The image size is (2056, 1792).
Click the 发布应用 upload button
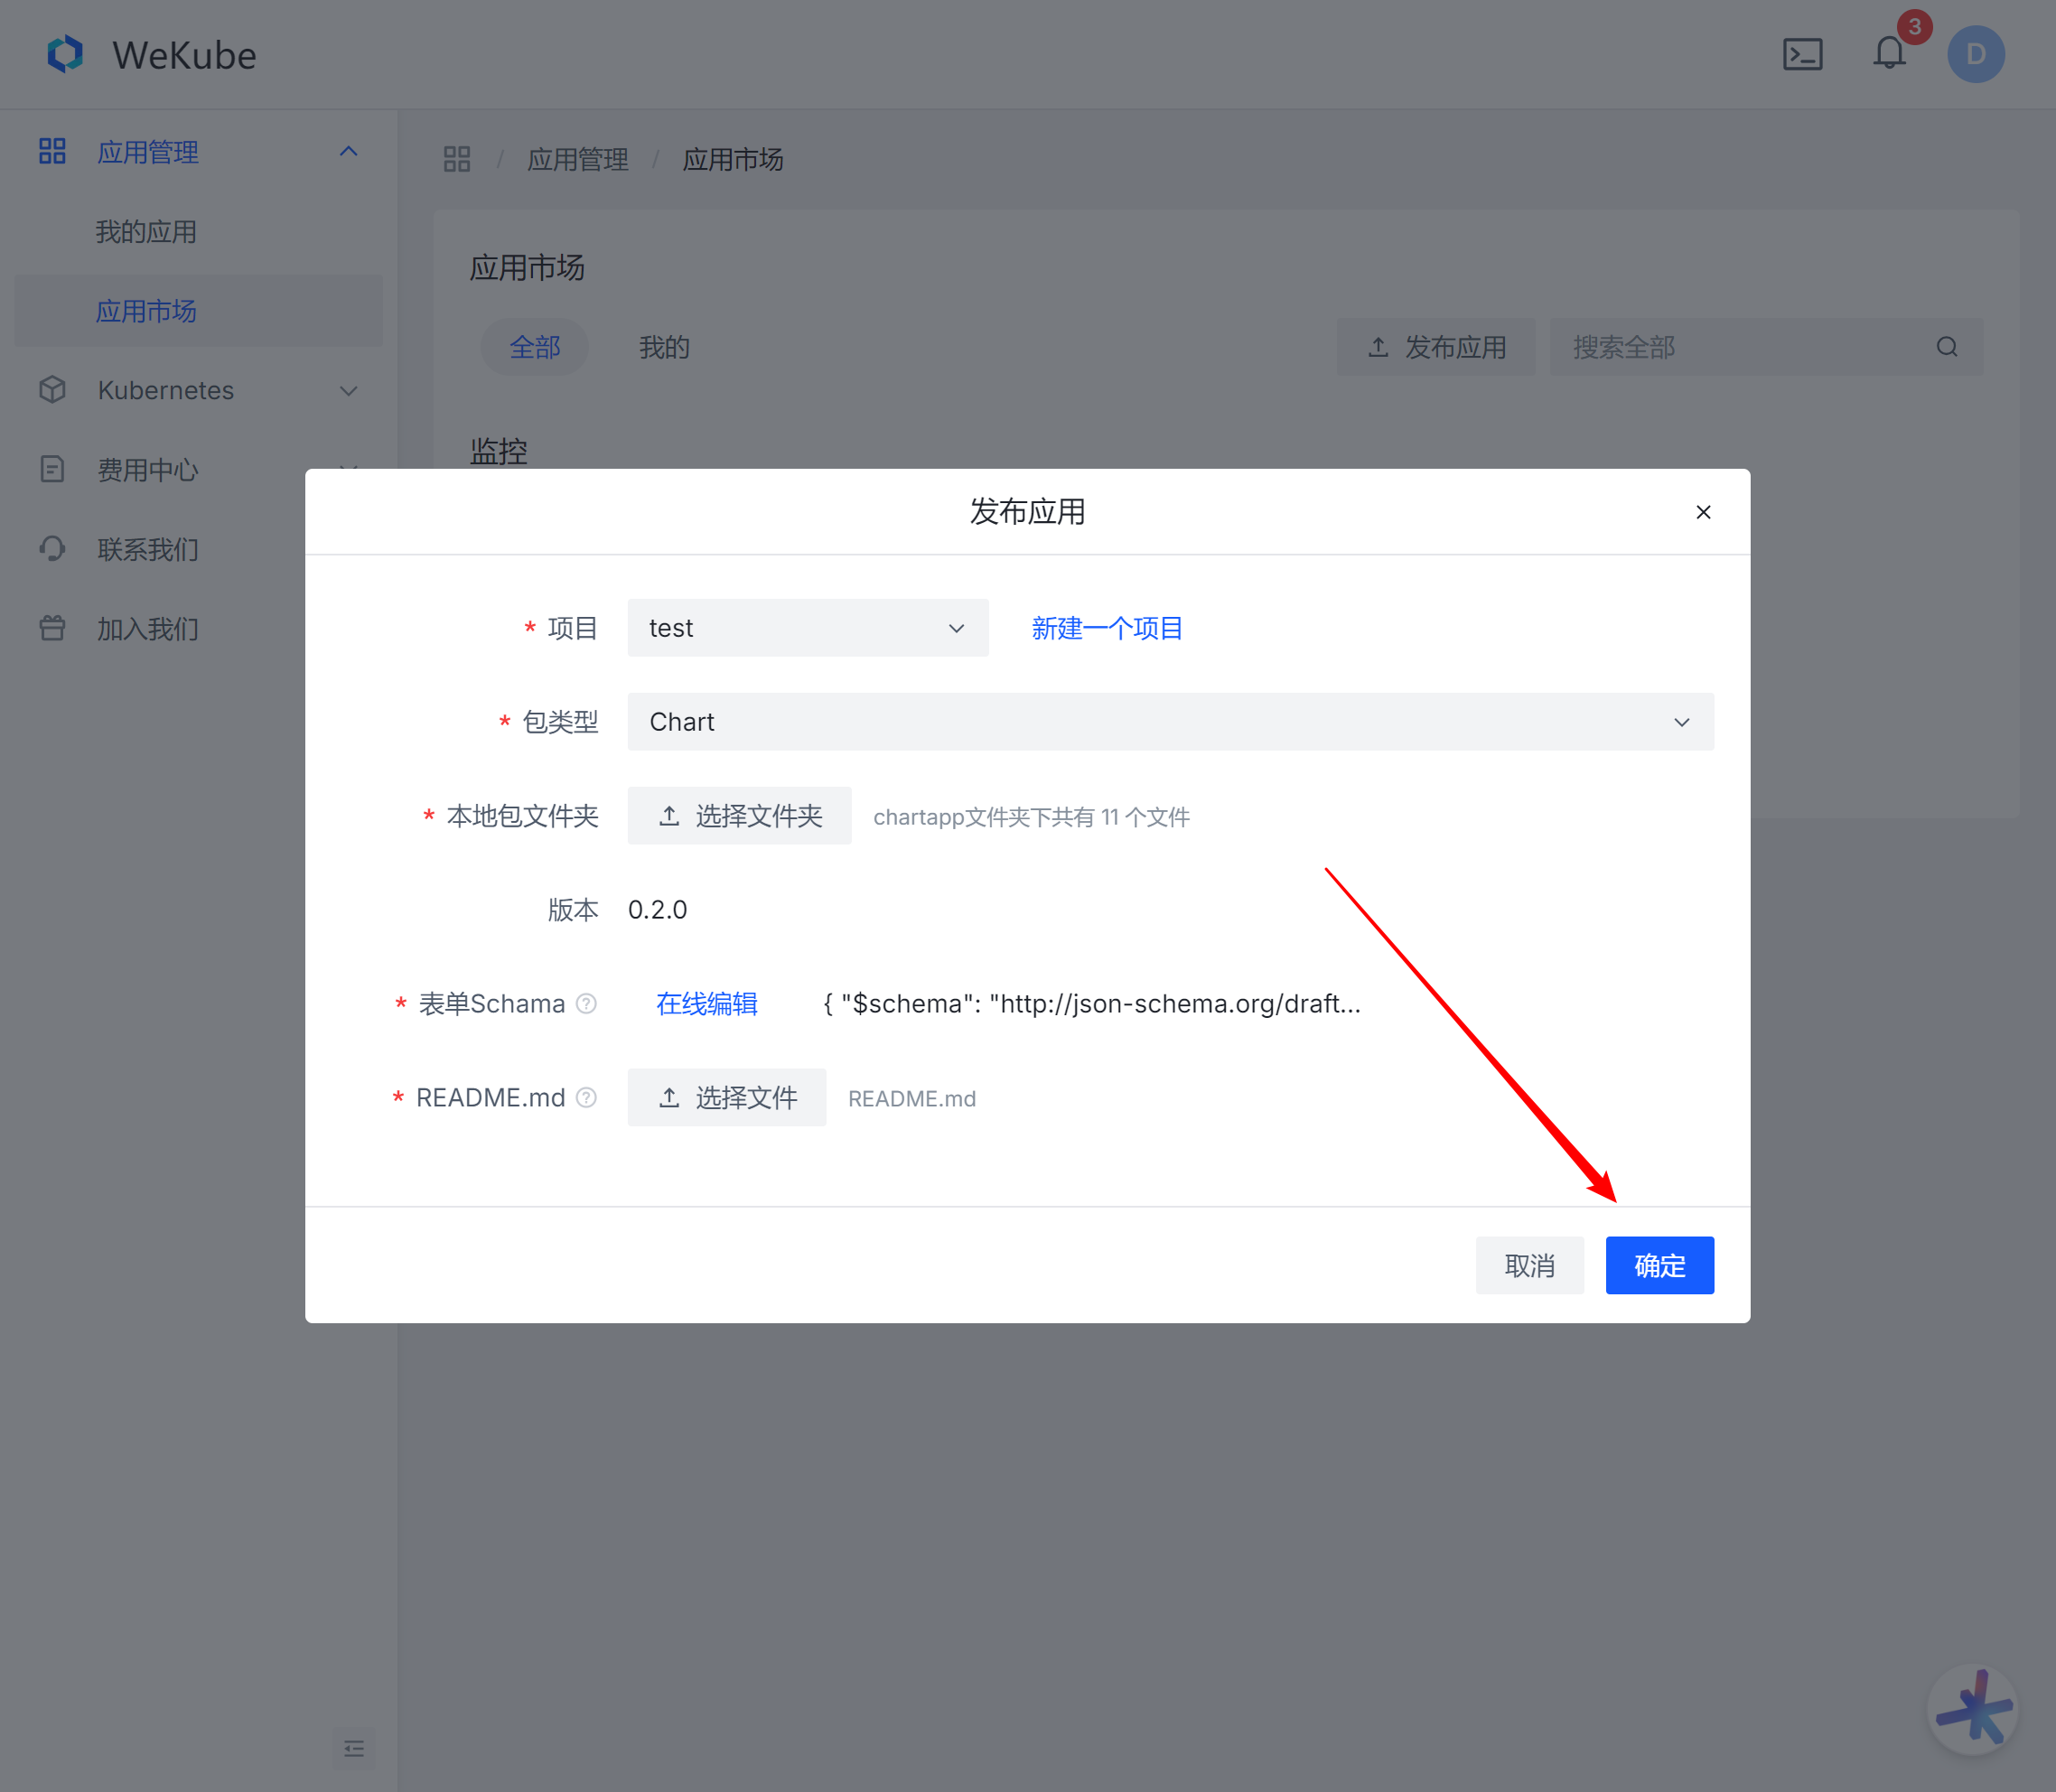coord(1435,347)
